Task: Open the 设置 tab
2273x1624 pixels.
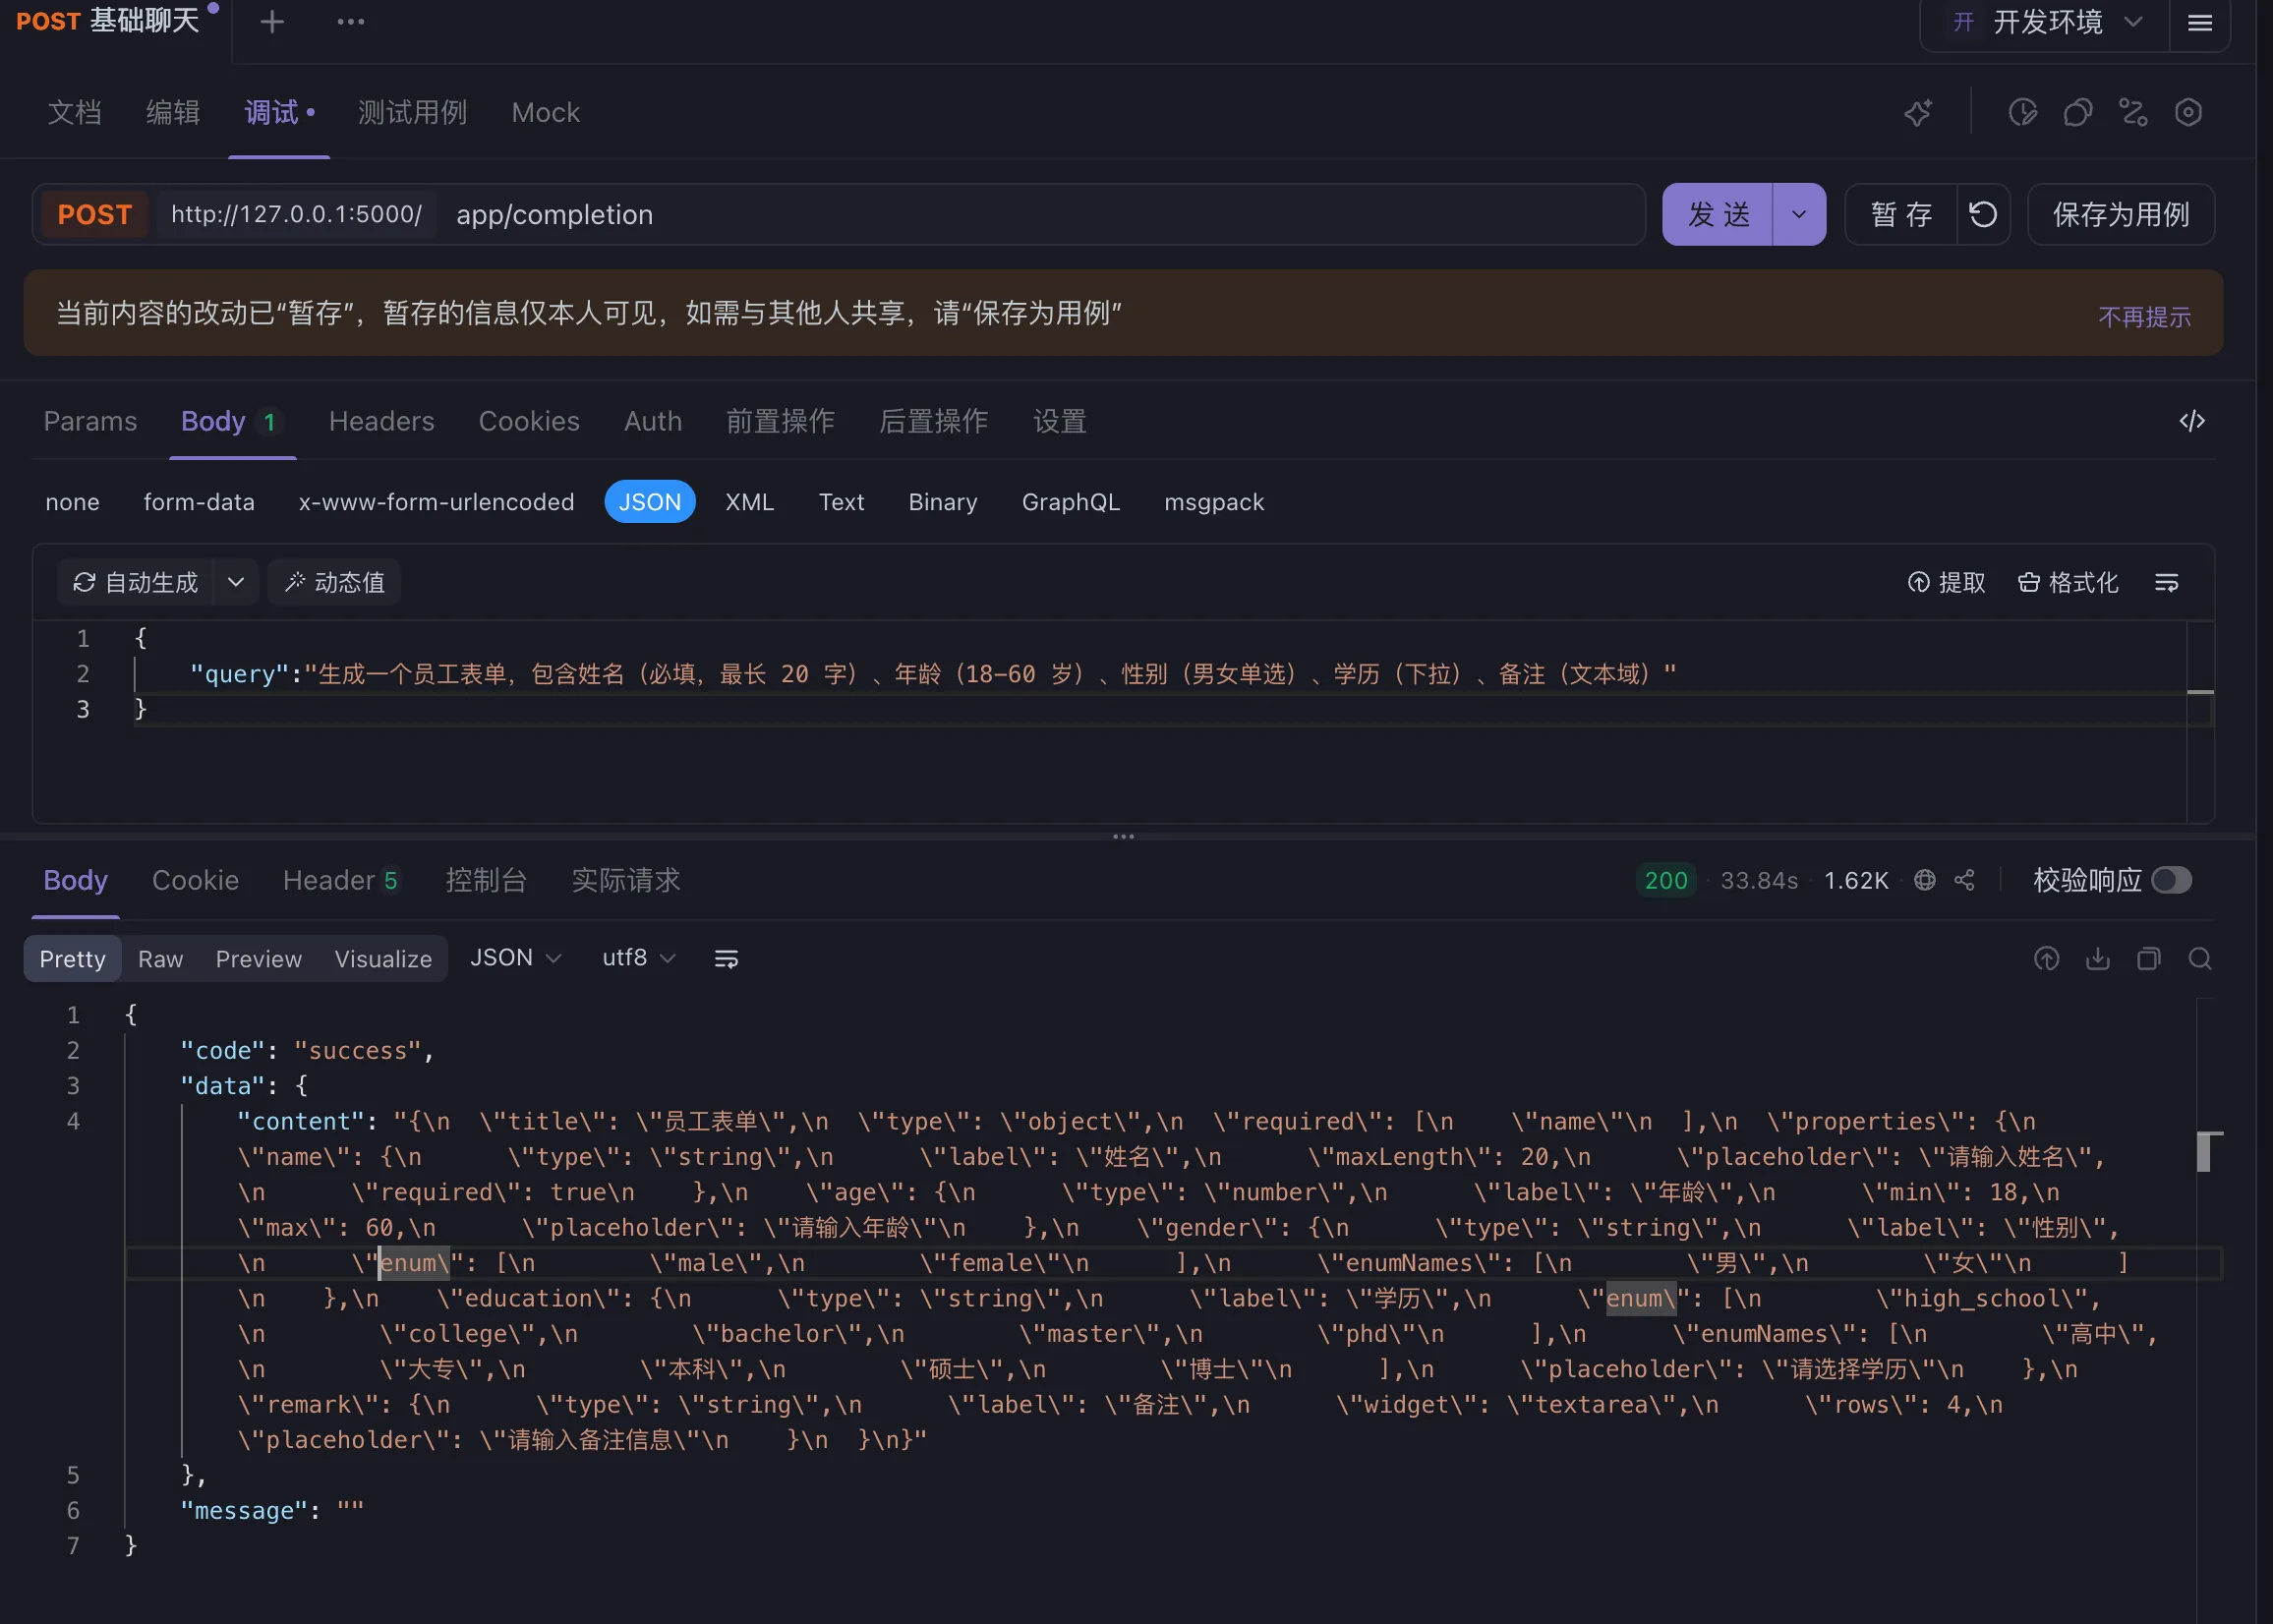Action: click(1059, 421)
